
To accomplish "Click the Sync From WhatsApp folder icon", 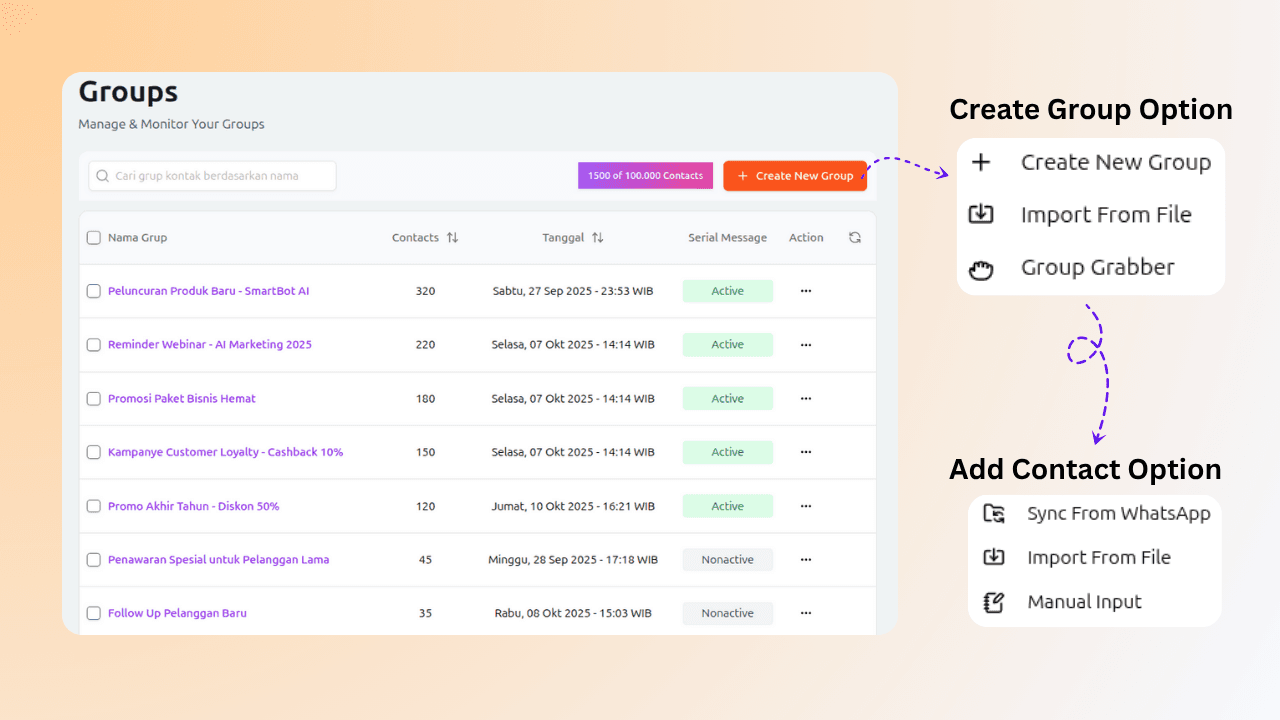I will 993,514.
